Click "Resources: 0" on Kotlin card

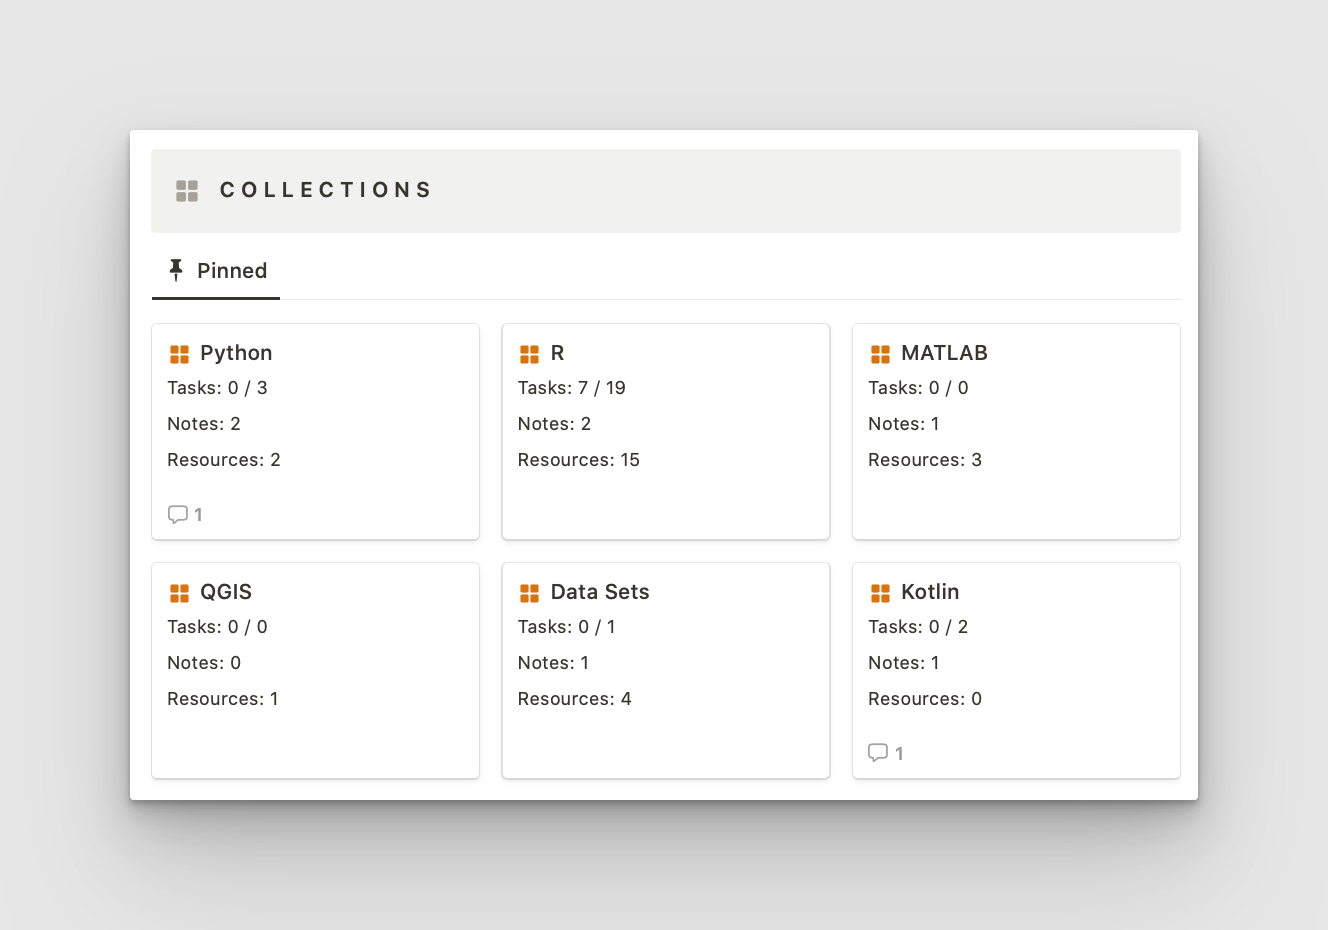coord(925,699)
